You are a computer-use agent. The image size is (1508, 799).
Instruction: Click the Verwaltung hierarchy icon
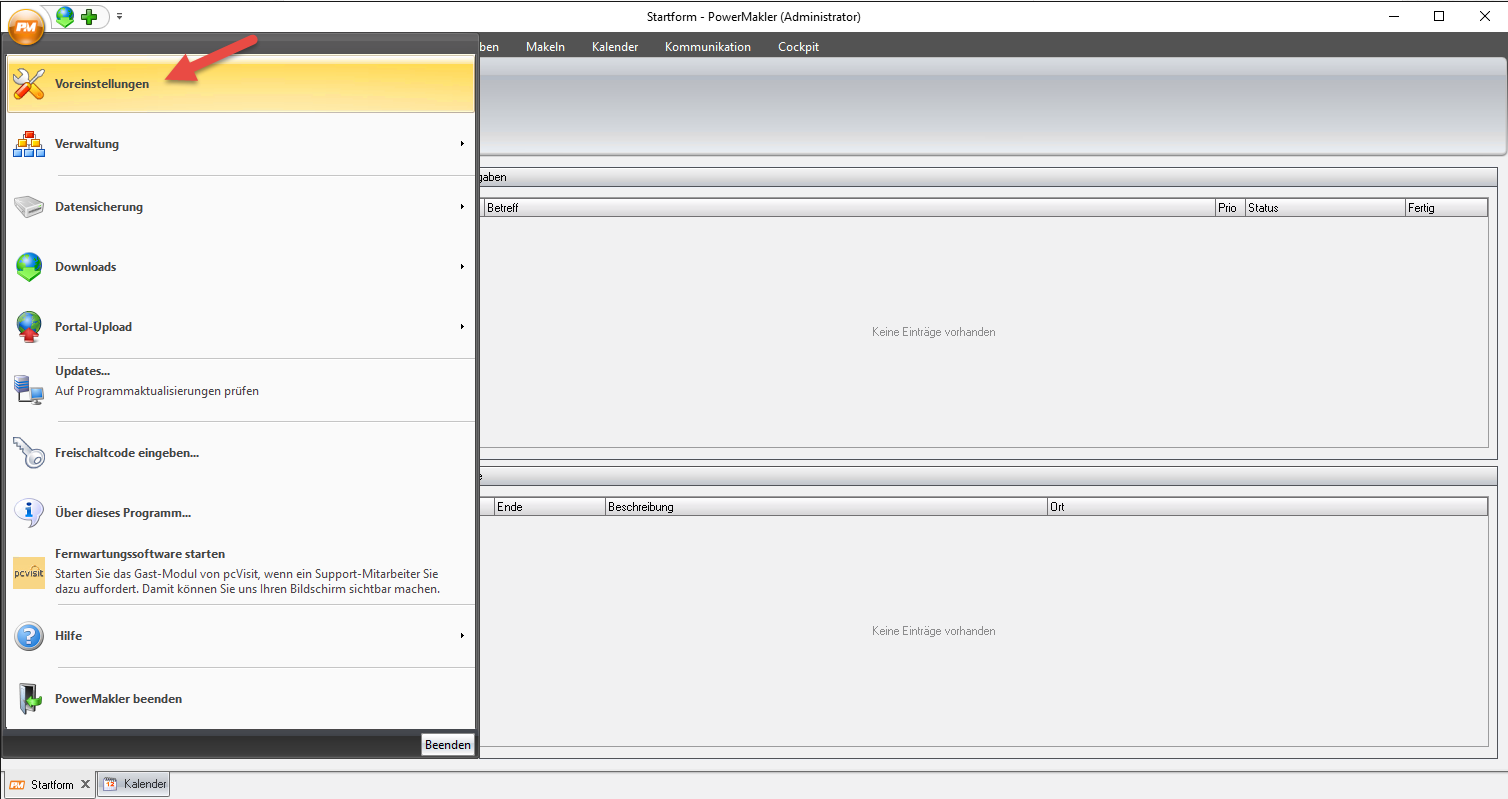pos(29,144)
